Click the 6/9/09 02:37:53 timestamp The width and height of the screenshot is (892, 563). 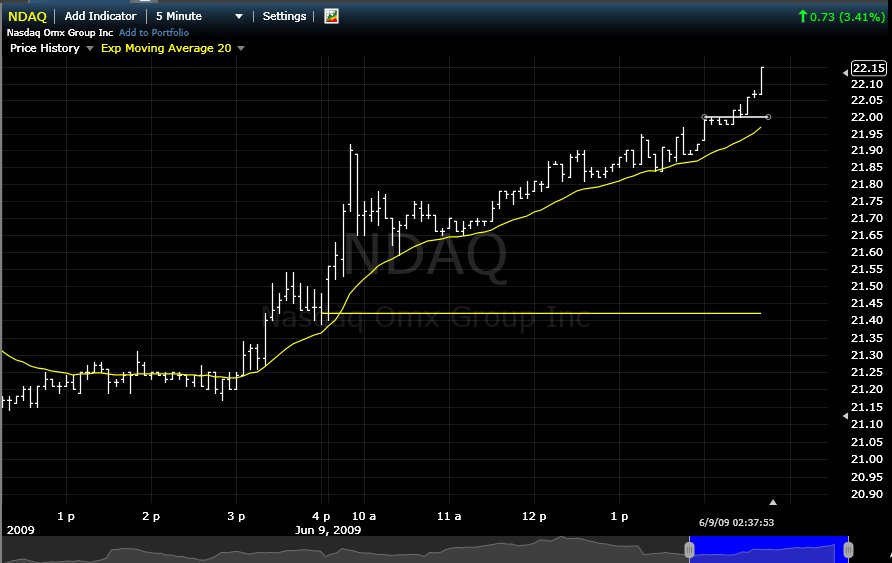[736, 522]
